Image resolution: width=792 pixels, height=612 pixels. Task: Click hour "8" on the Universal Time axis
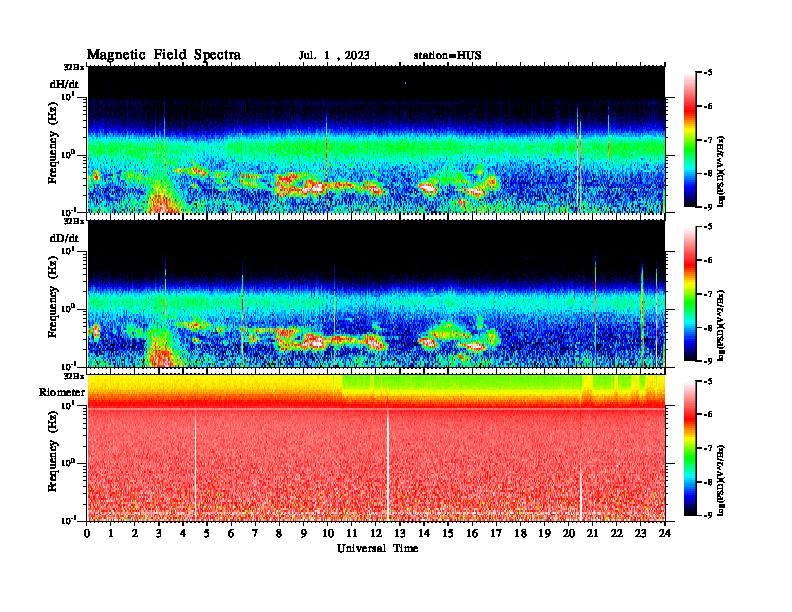279,533
